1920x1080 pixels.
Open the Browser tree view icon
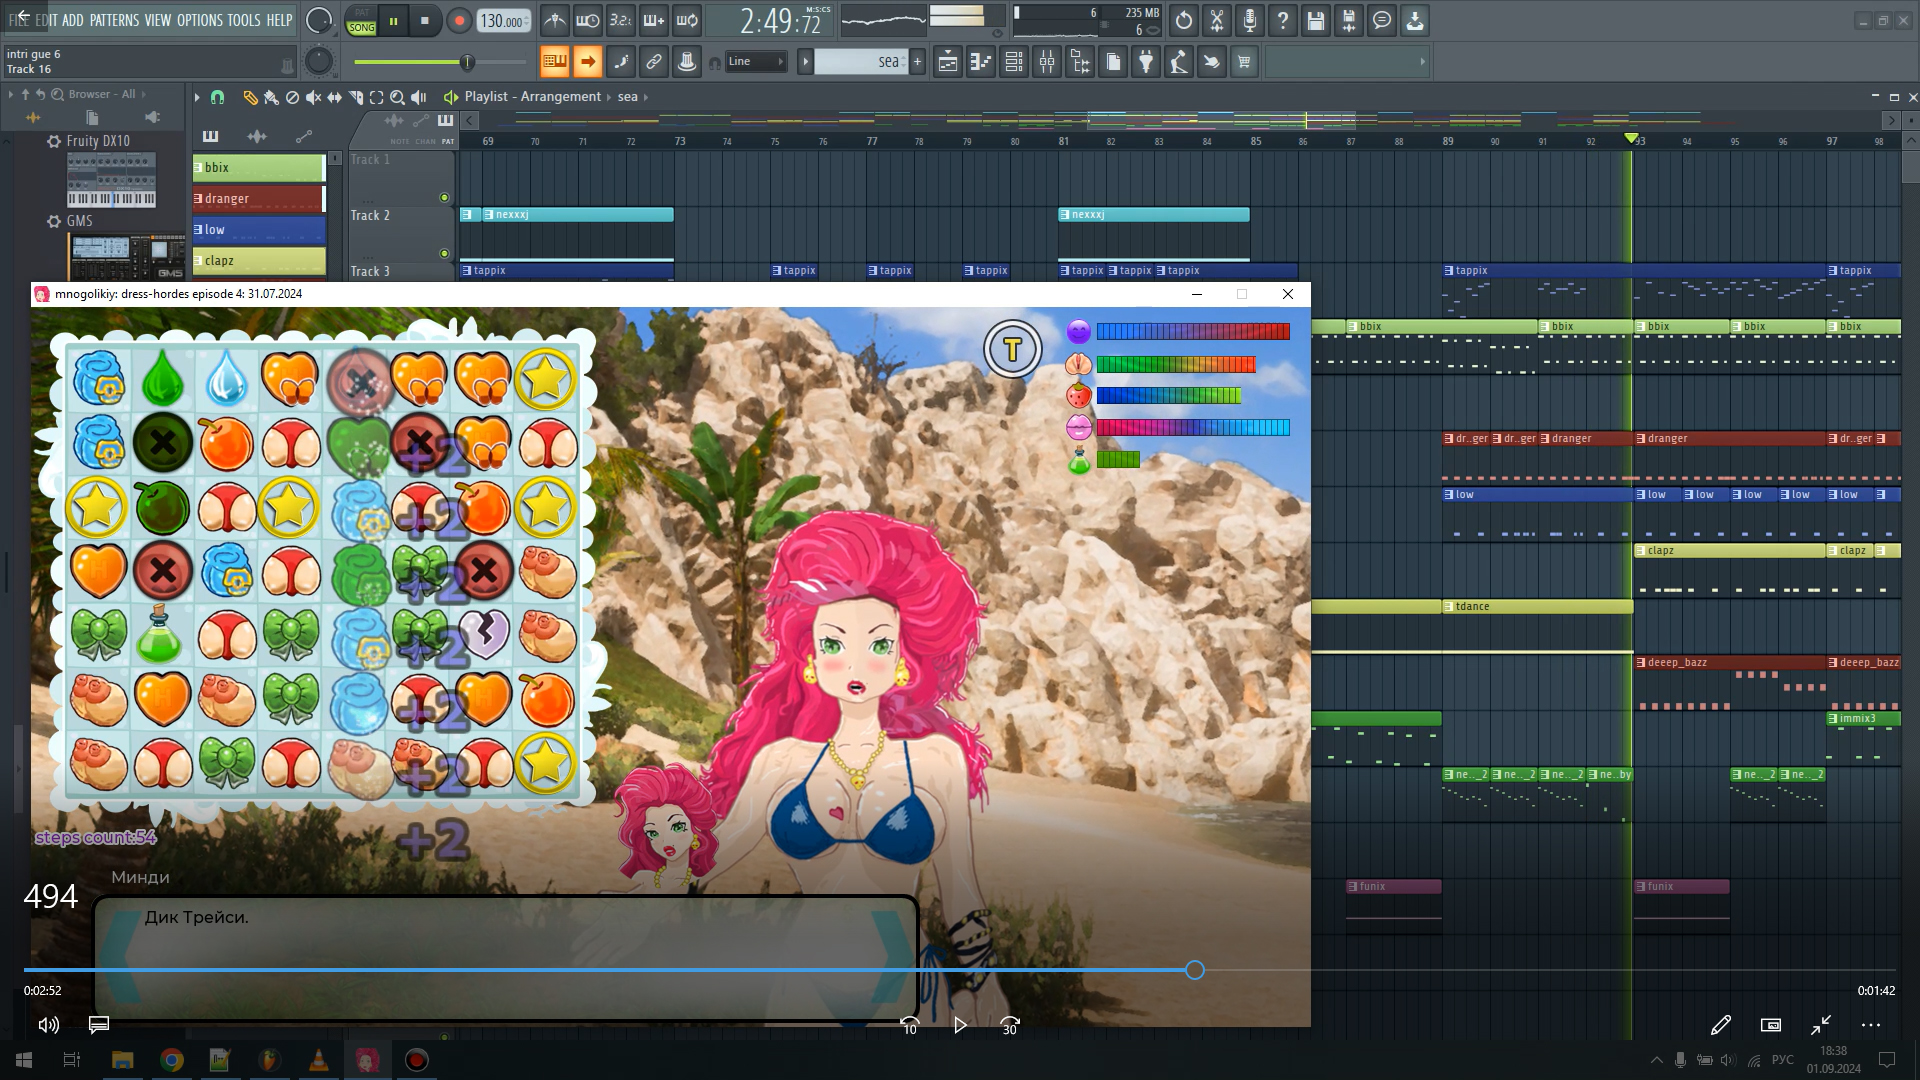[x=1080, y=62]
